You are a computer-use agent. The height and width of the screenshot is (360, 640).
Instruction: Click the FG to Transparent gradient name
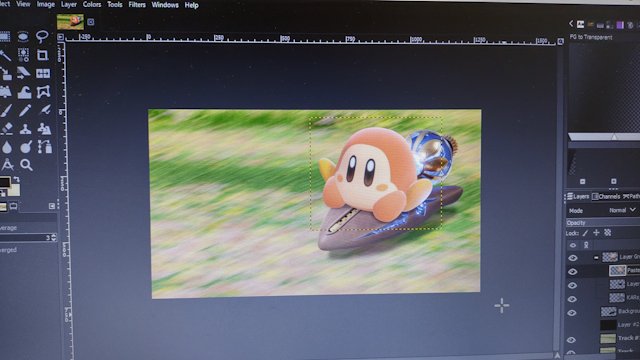coord(591,37)
